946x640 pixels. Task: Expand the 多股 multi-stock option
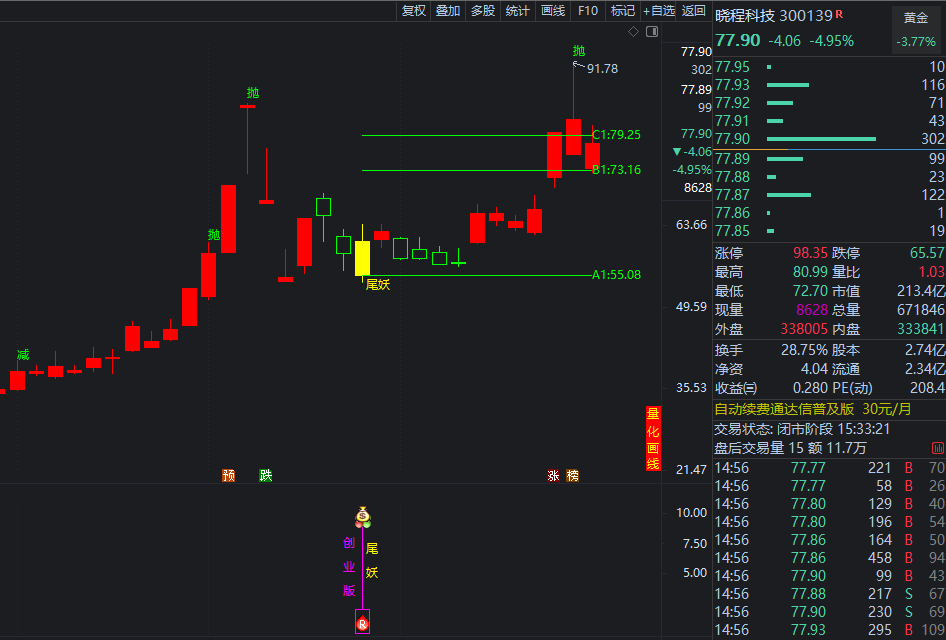click(x=483, y=11)
